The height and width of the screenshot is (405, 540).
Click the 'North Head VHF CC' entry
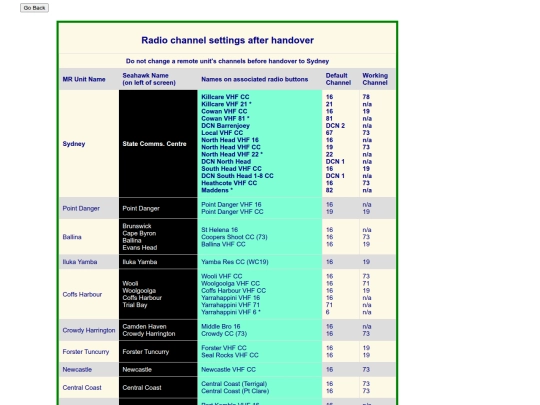pyautogui.click(x=231, y=147)
